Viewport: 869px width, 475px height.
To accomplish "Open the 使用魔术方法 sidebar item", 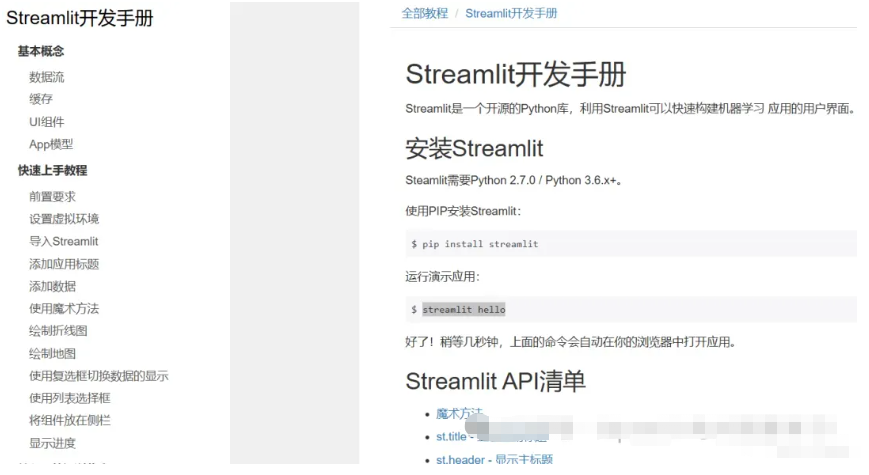I will (64, 308).
